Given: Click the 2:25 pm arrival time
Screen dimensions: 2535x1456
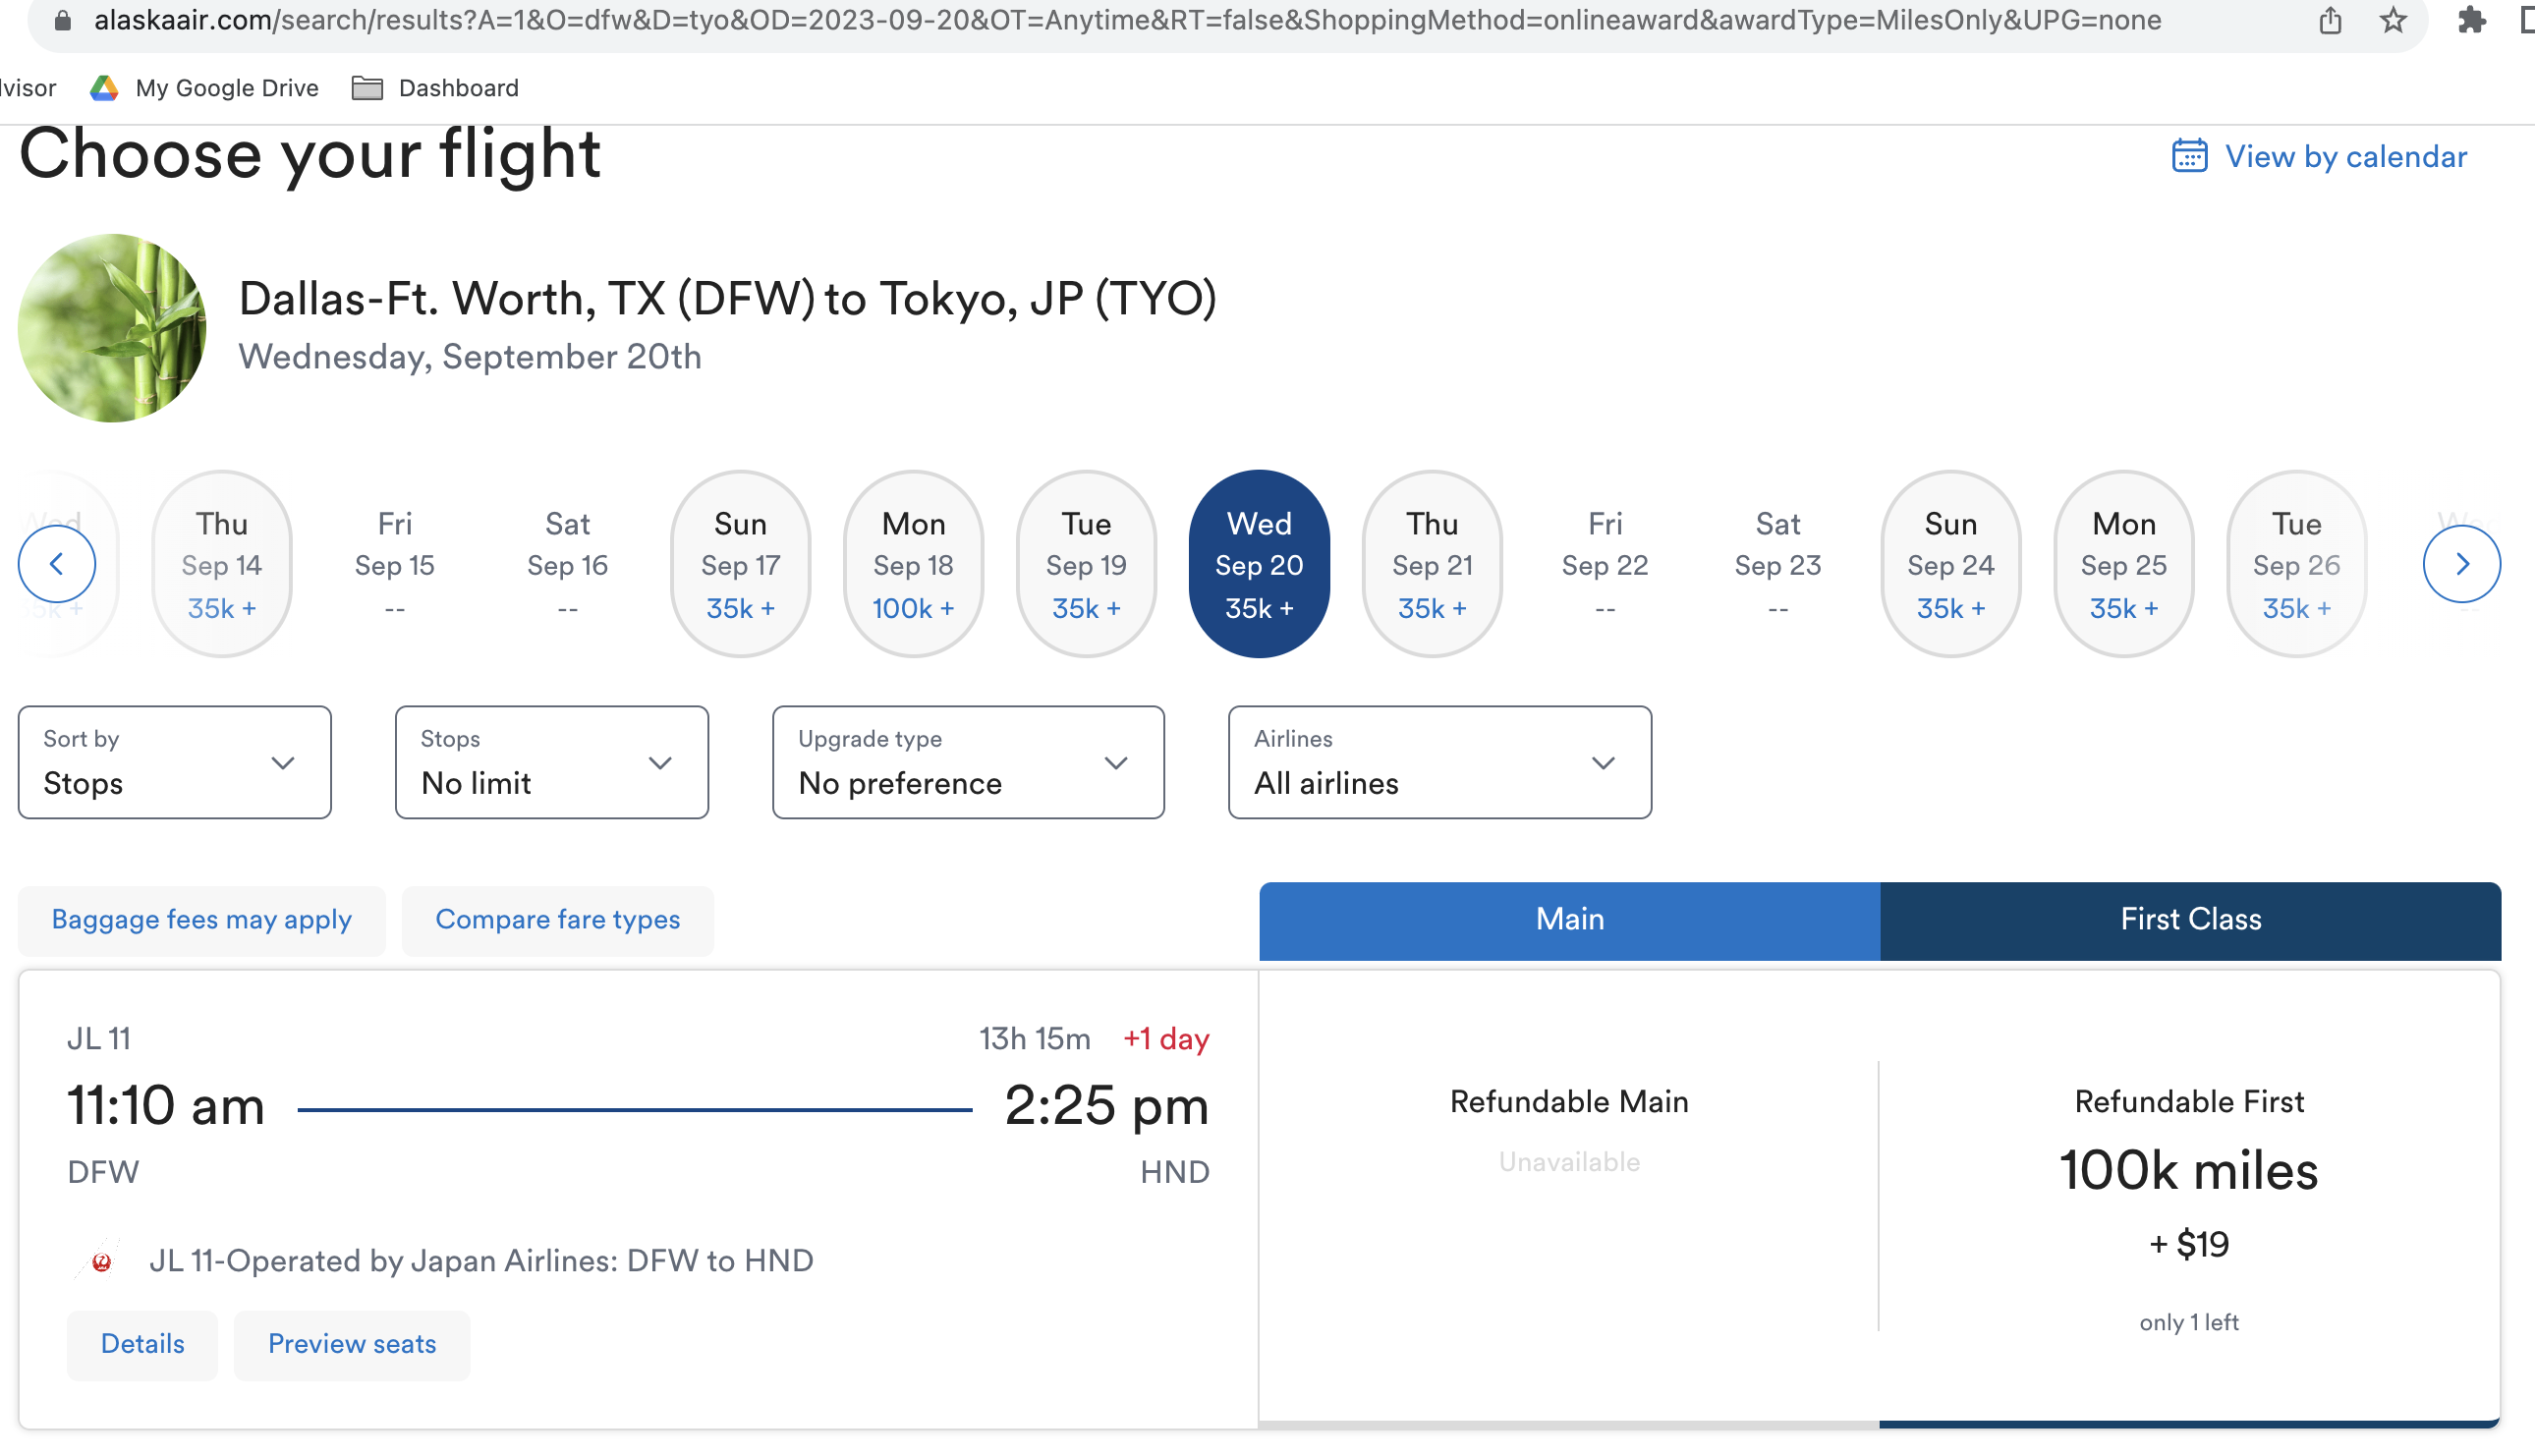Looking at the screenshot, I should 1107,1106.
